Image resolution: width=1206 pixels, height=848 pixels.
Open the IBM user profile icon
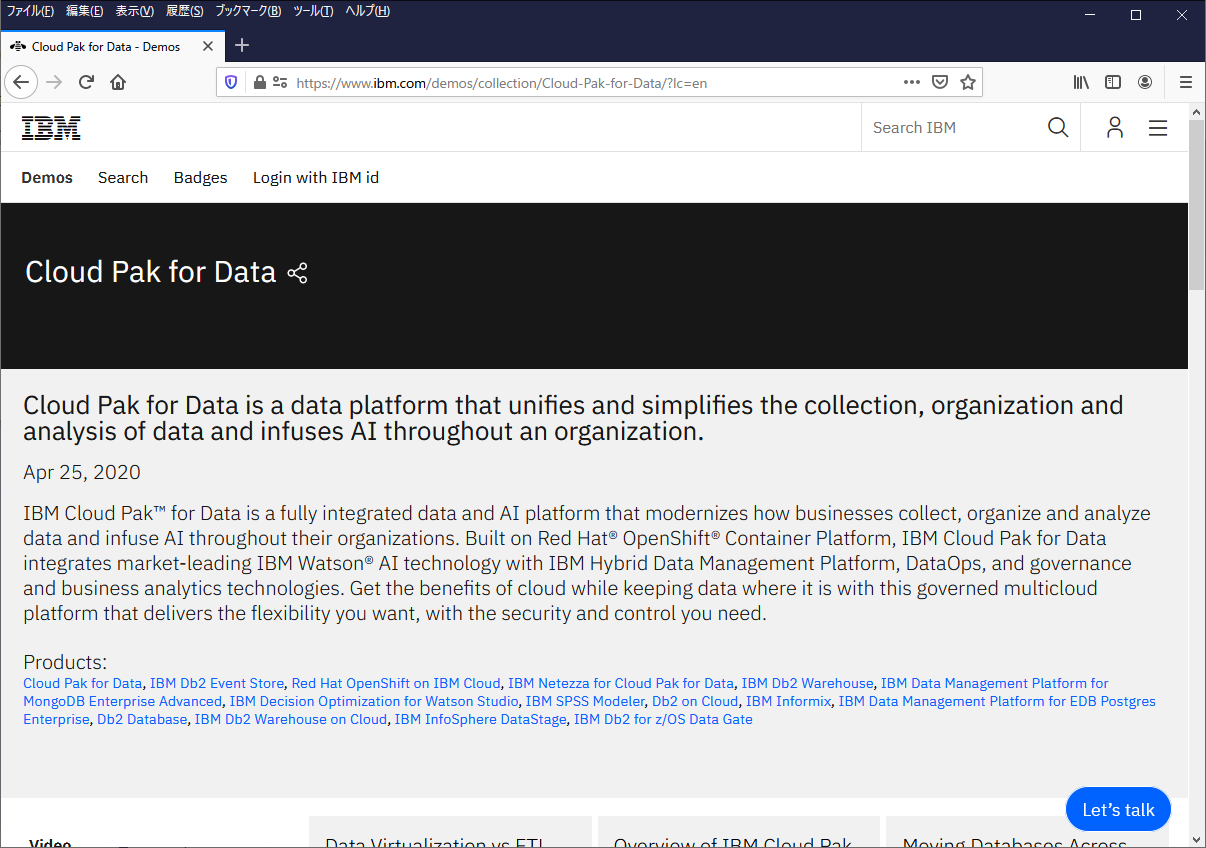(x=1114, y=128)
